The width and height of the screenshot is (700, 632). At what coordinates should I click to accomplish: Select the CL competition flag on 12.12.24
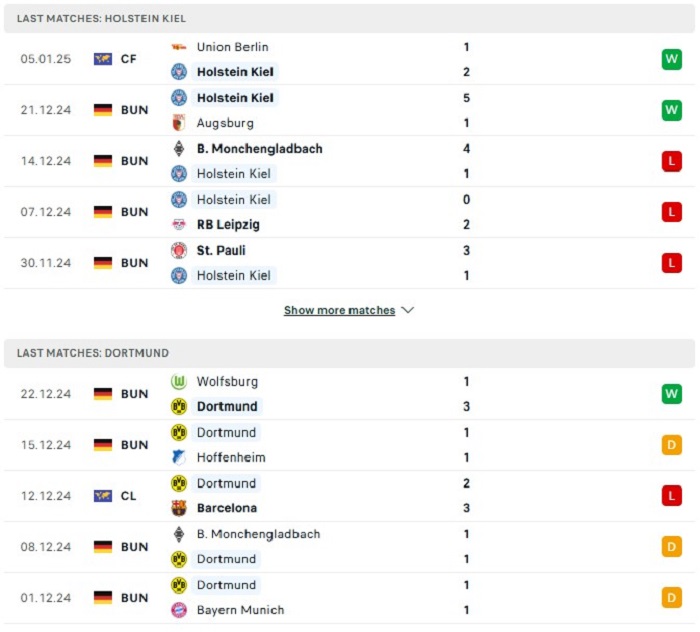click(103, 496)
